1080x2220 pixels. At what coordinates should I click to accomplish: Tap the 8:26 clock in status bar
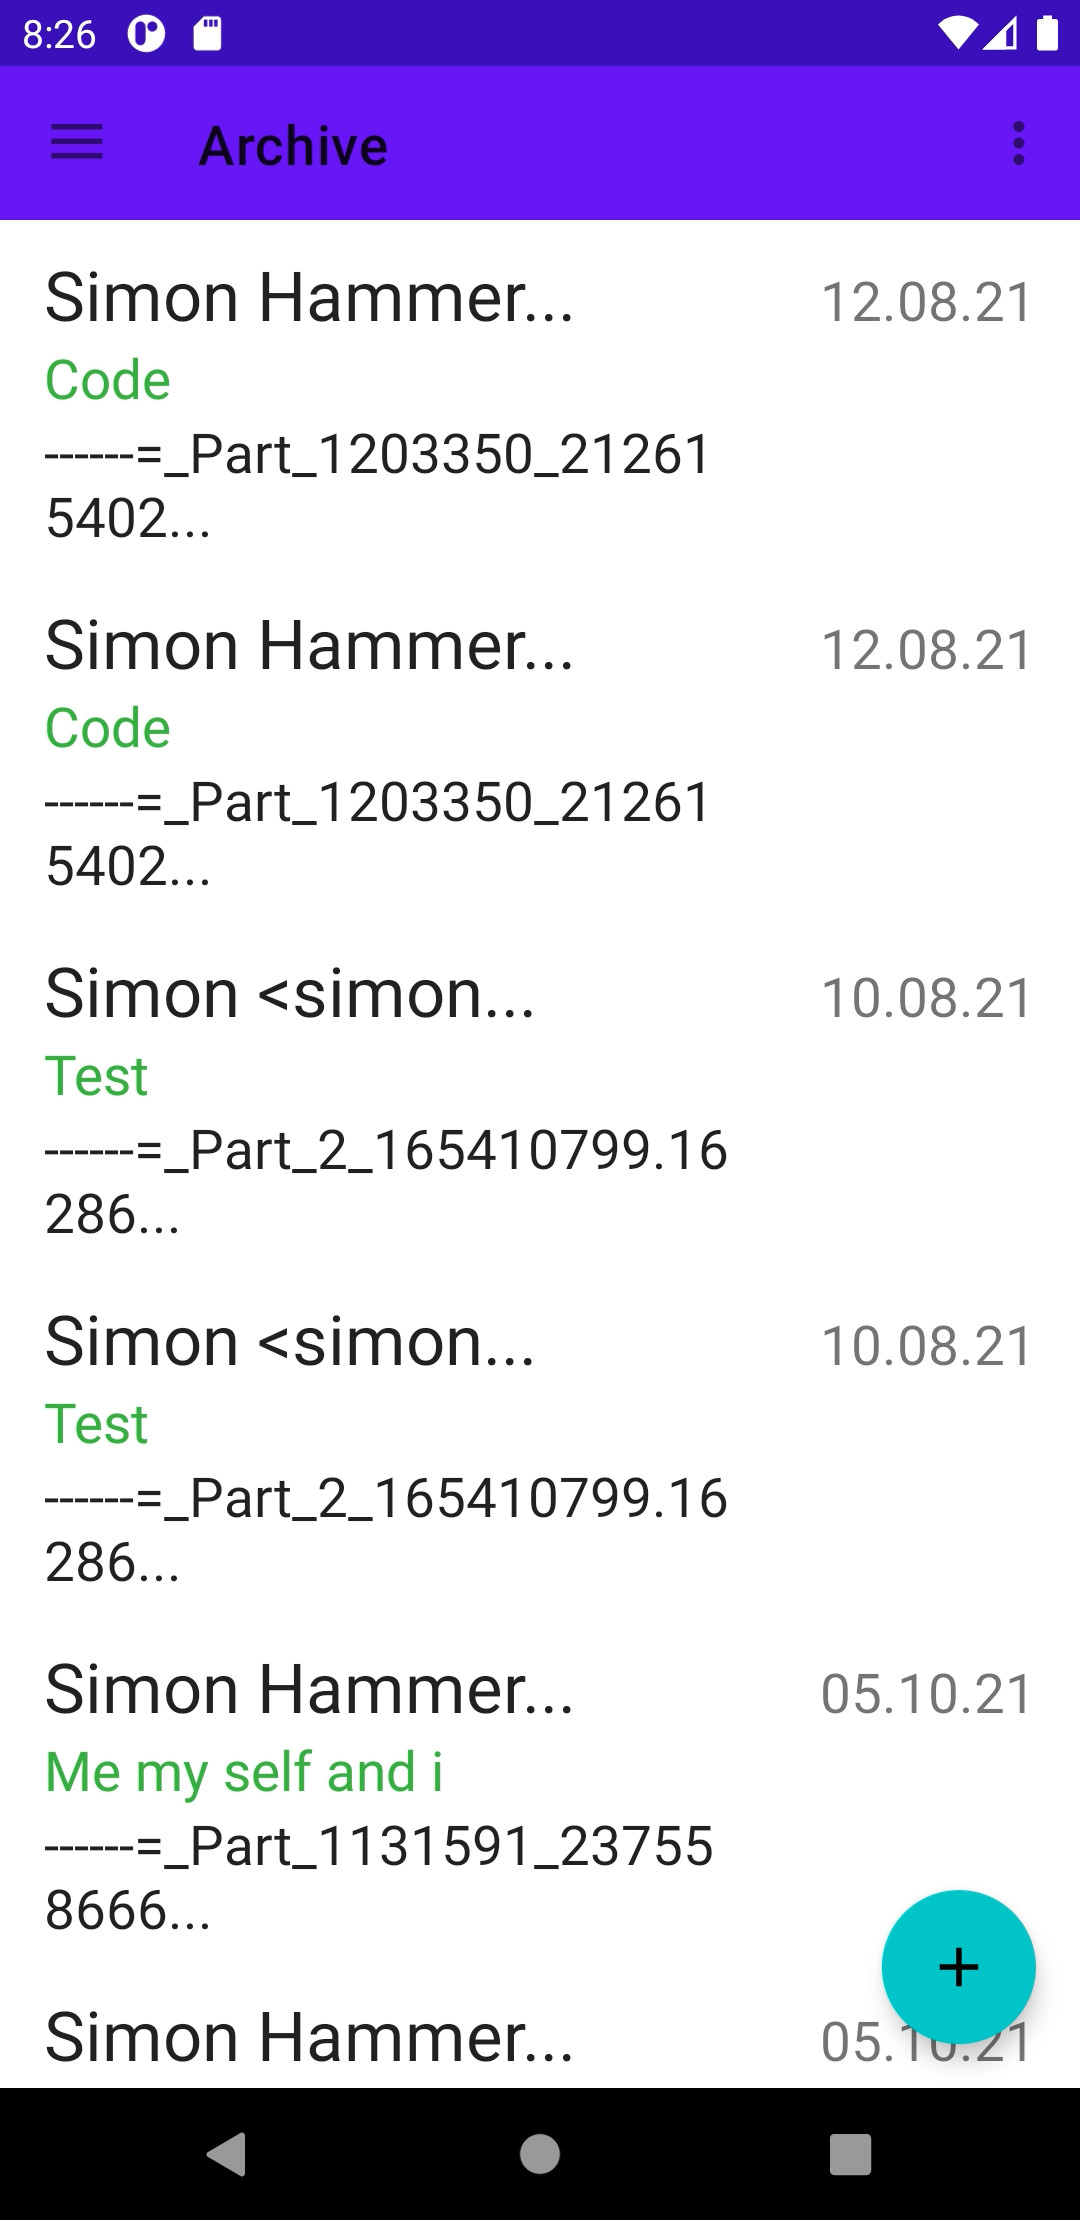click(x=59, y=35)
